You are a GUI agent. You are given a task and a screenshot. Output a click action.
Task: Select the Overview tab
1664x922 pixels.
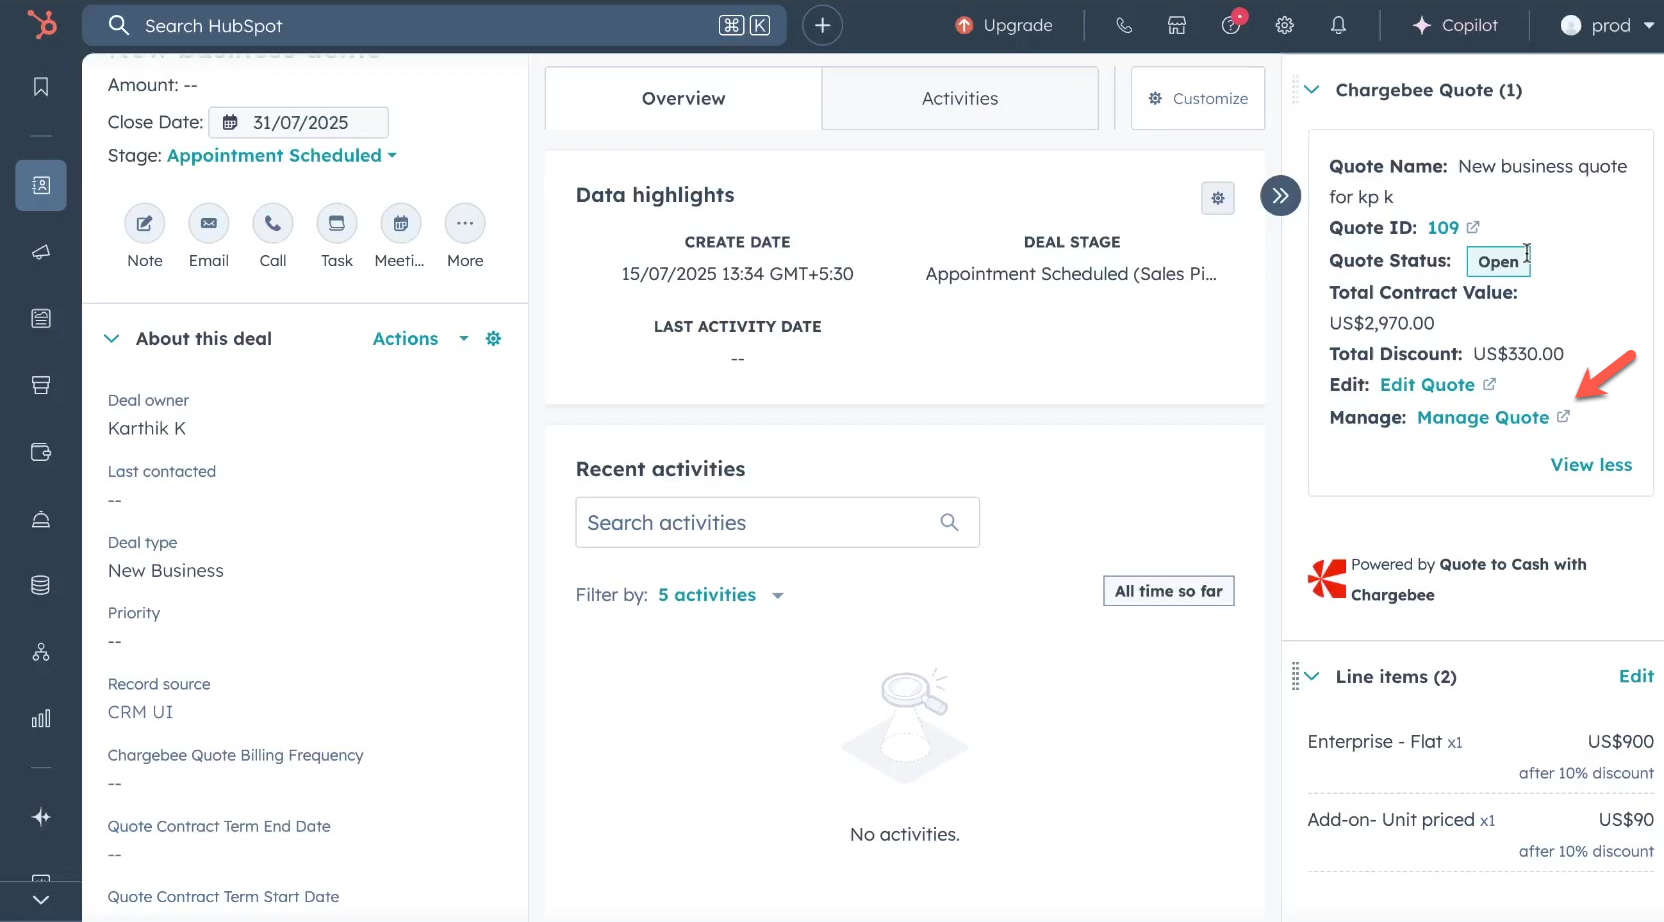tap(683, 98)
